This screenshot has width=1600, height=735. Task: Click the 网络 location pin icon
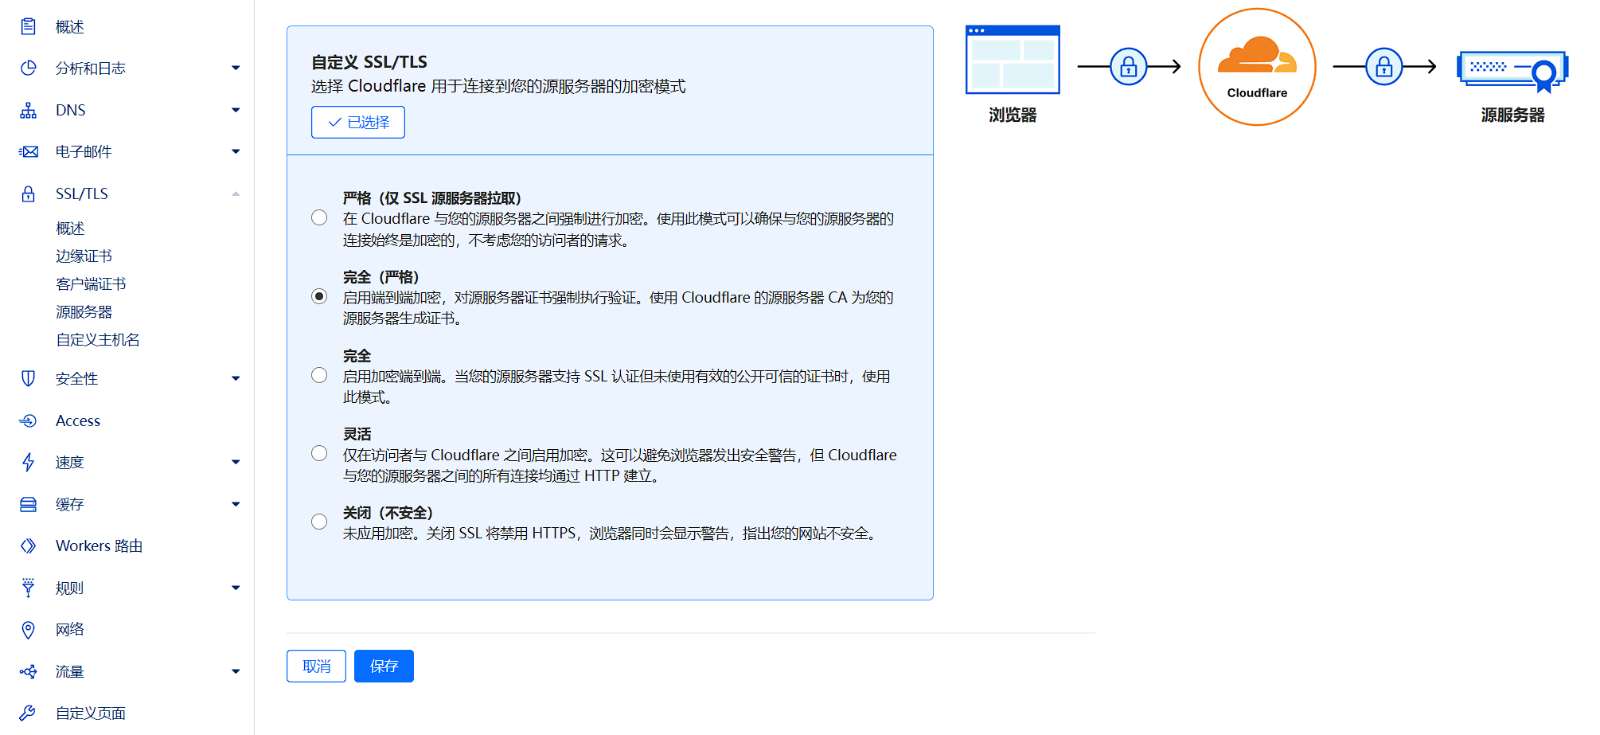click(x=28, y=630)
